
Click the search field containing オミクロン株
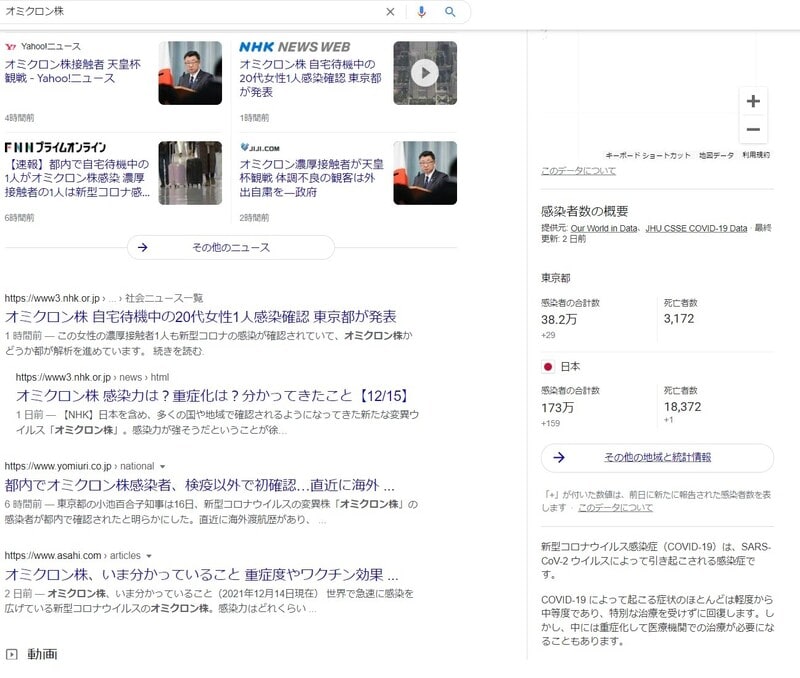191,11
